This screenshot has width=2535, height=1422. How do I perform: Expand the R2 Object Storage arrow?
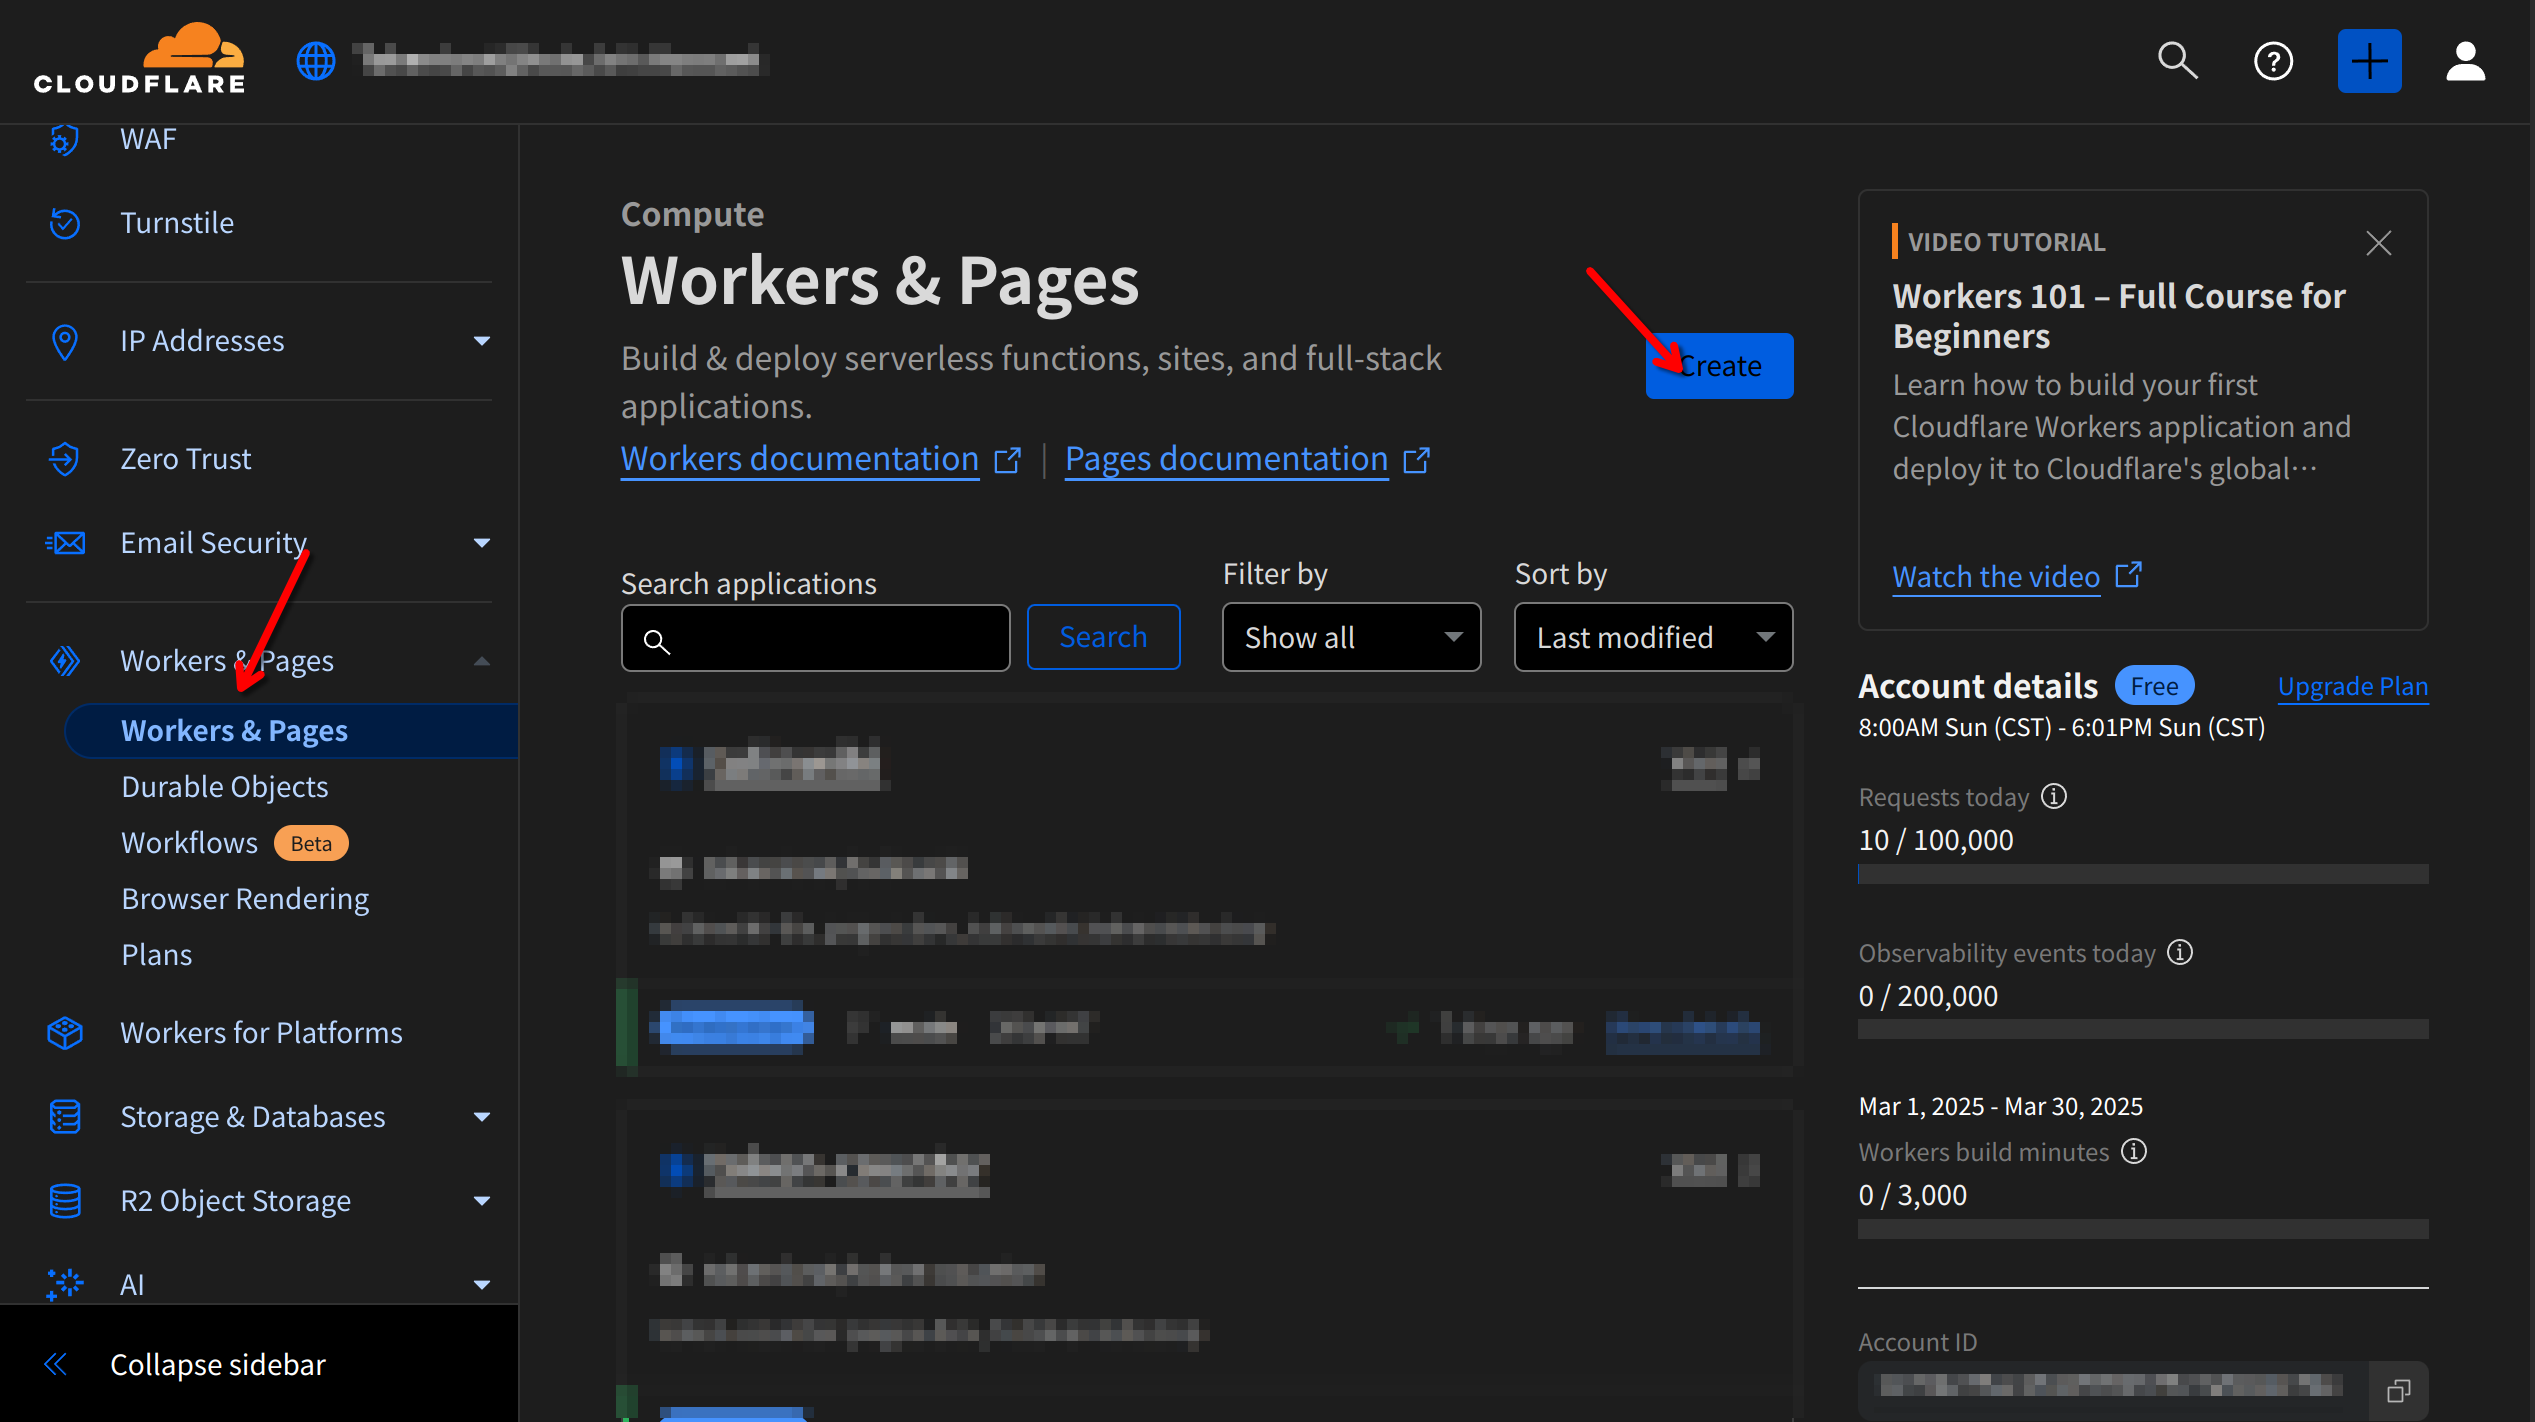482,1201
